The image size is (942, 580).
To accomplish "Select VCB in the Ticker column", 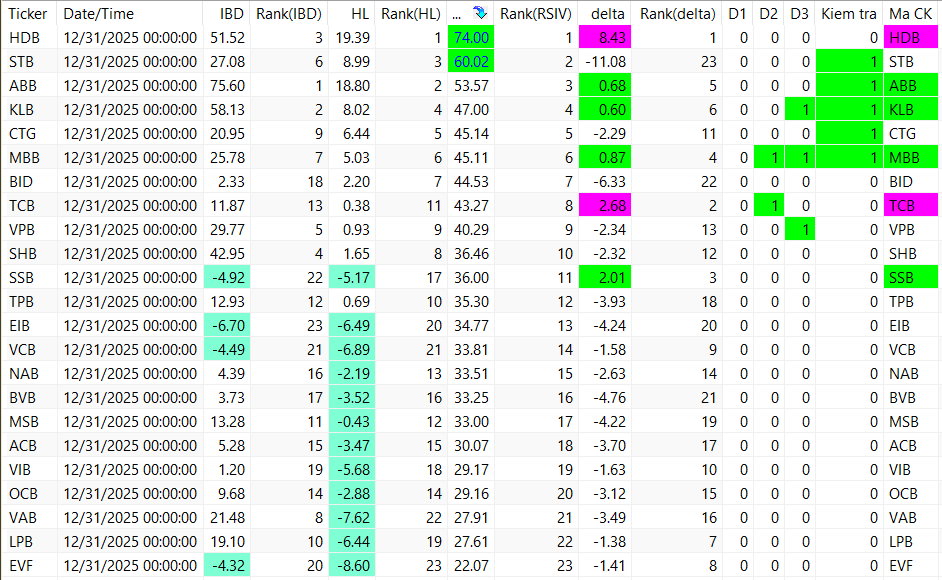I will pyautogui.click(x=22, y=350).
